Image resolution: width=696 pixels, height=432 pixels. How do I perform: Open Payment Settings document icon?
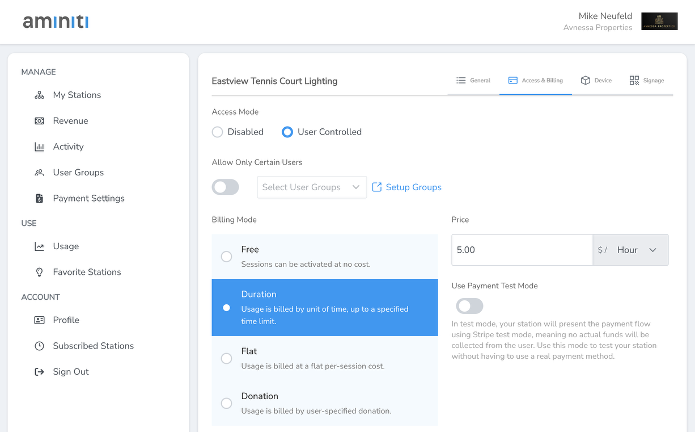point(40,198)
